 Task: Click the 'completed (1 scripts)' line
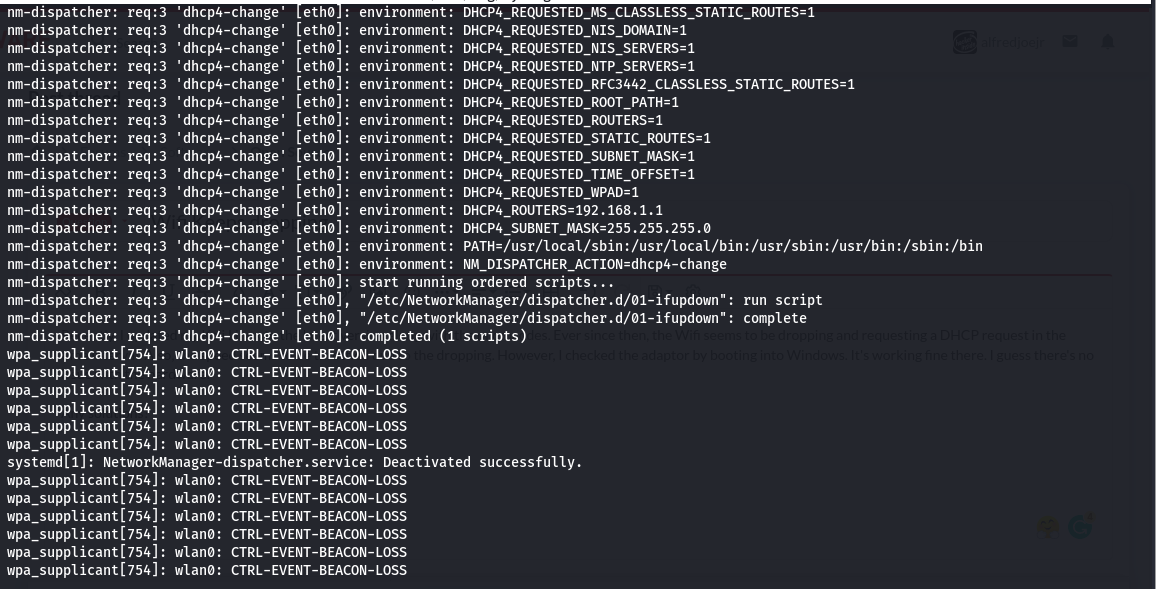tap(266, 336)
